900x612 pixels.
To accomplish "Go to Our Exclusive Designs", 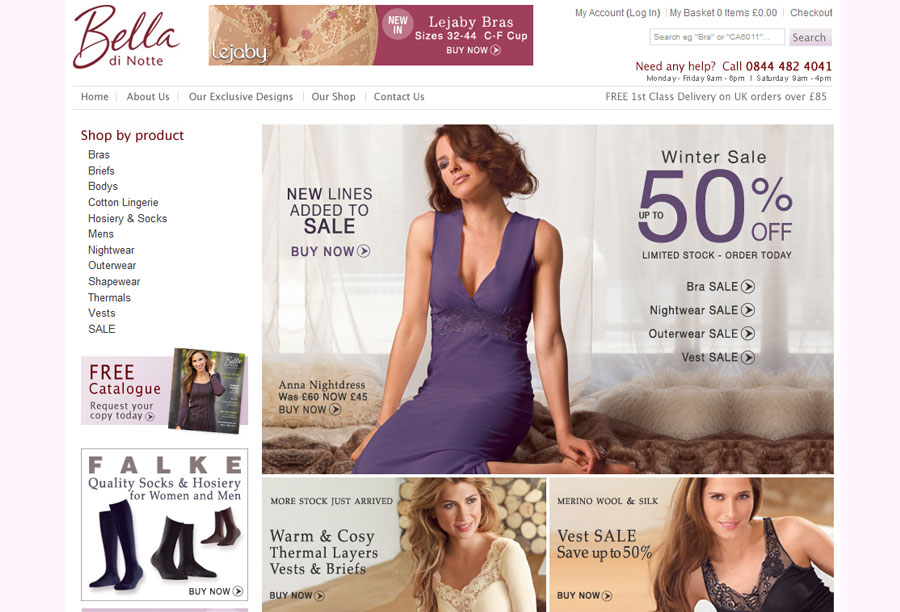I will click(241, 96).
